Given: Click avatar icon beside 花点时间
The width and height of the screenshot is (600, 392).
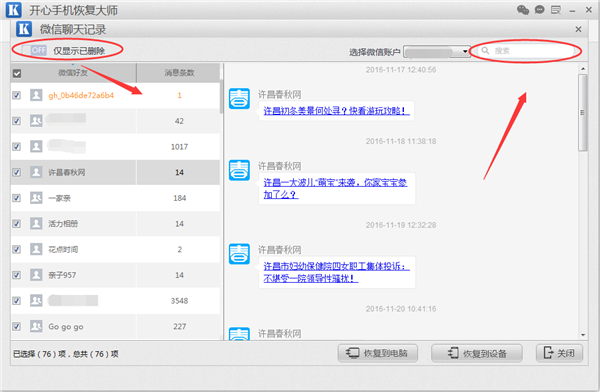Looking at the screenshot, I should [x=36, y=249].
